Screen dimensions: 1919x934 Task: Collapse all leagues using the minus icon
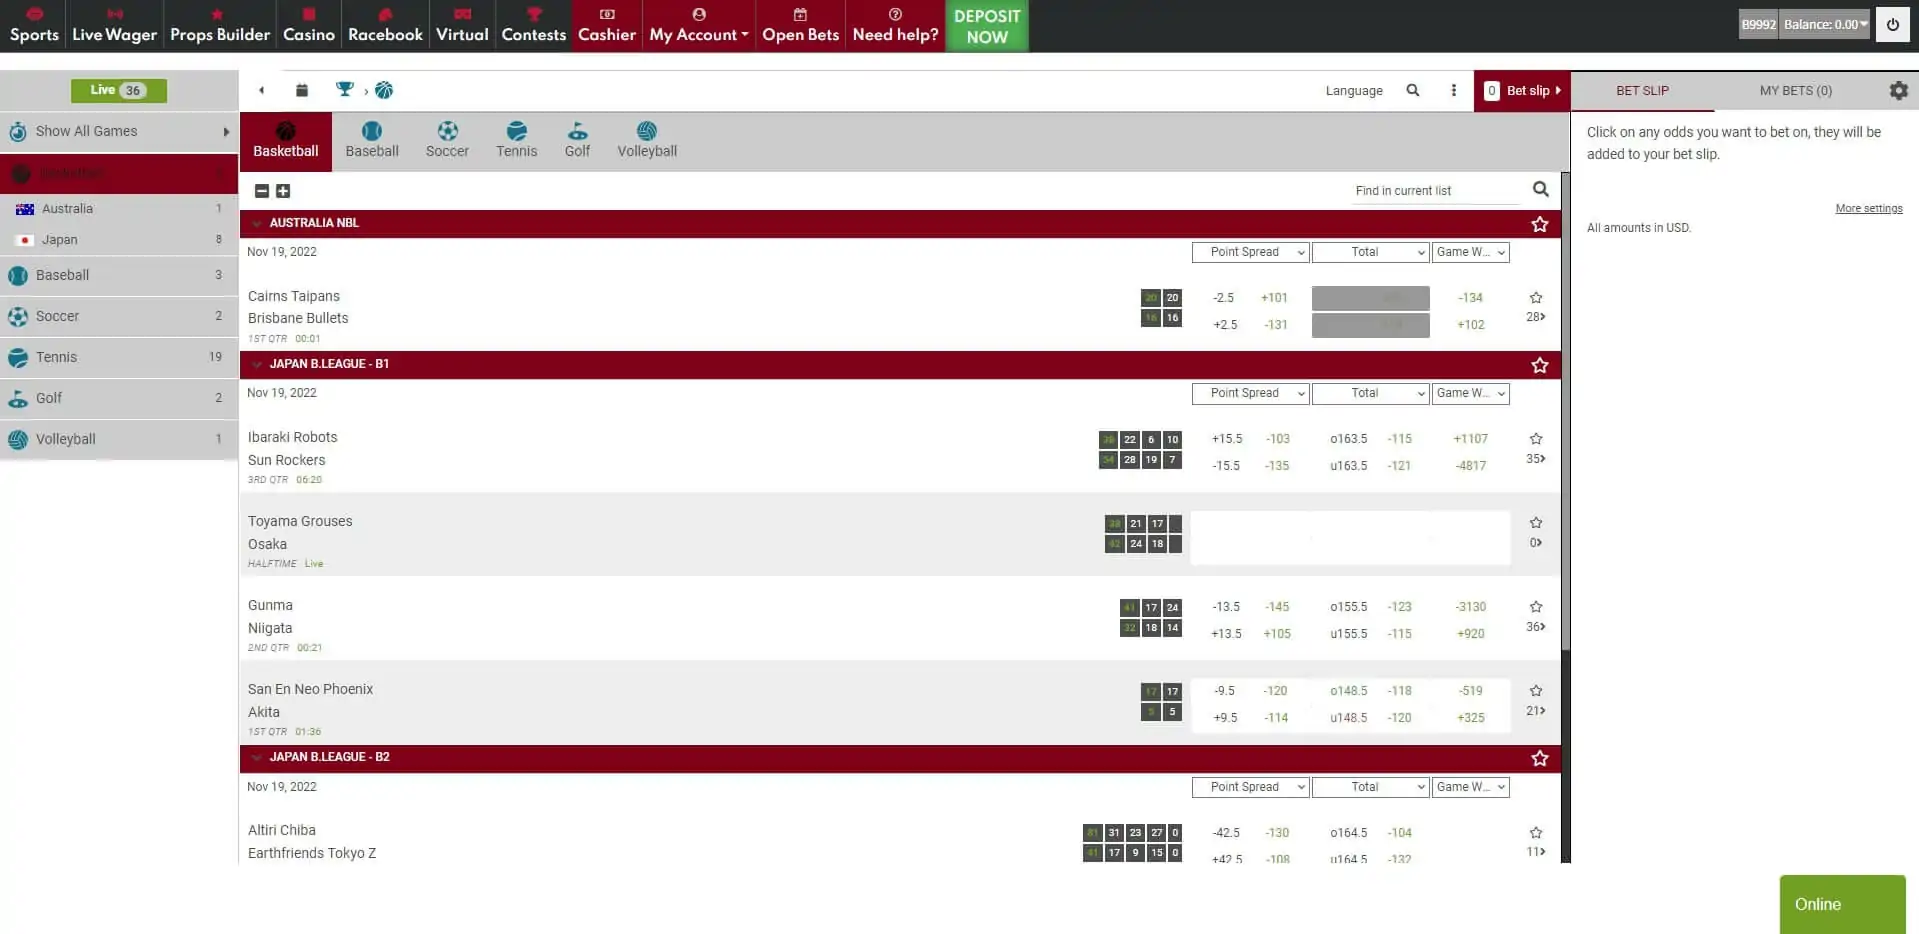tap(262, 190)
